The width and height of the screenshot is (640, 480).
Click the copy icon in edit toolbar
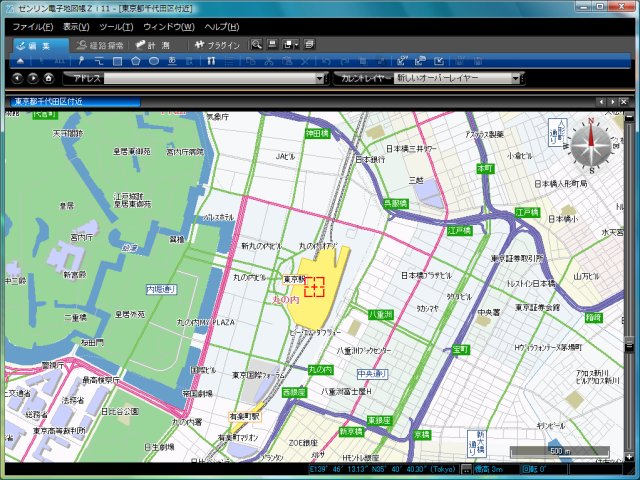coord(250,61)
